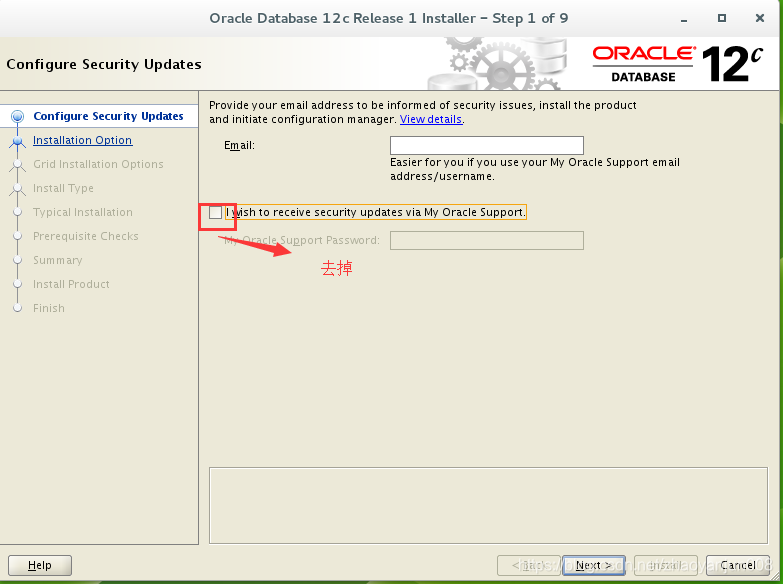Maximize the installer window
This screenshot has height=584, width=783.
[x=722, y=18]
